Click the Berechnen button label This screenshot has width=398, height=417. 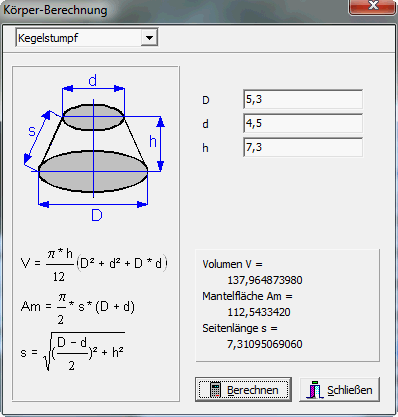253,390
